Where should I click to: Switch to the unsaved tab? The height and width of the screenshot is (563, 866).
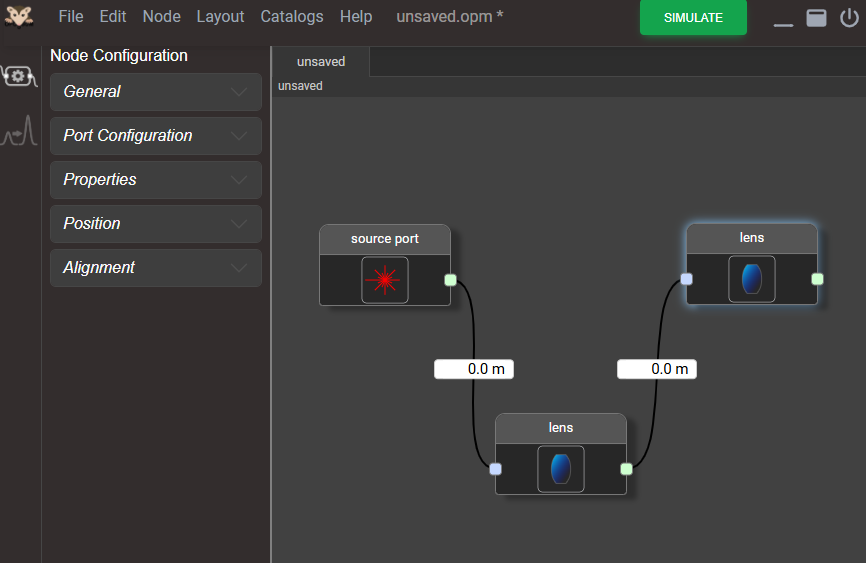pyautogui.click(x=321, y=61)
